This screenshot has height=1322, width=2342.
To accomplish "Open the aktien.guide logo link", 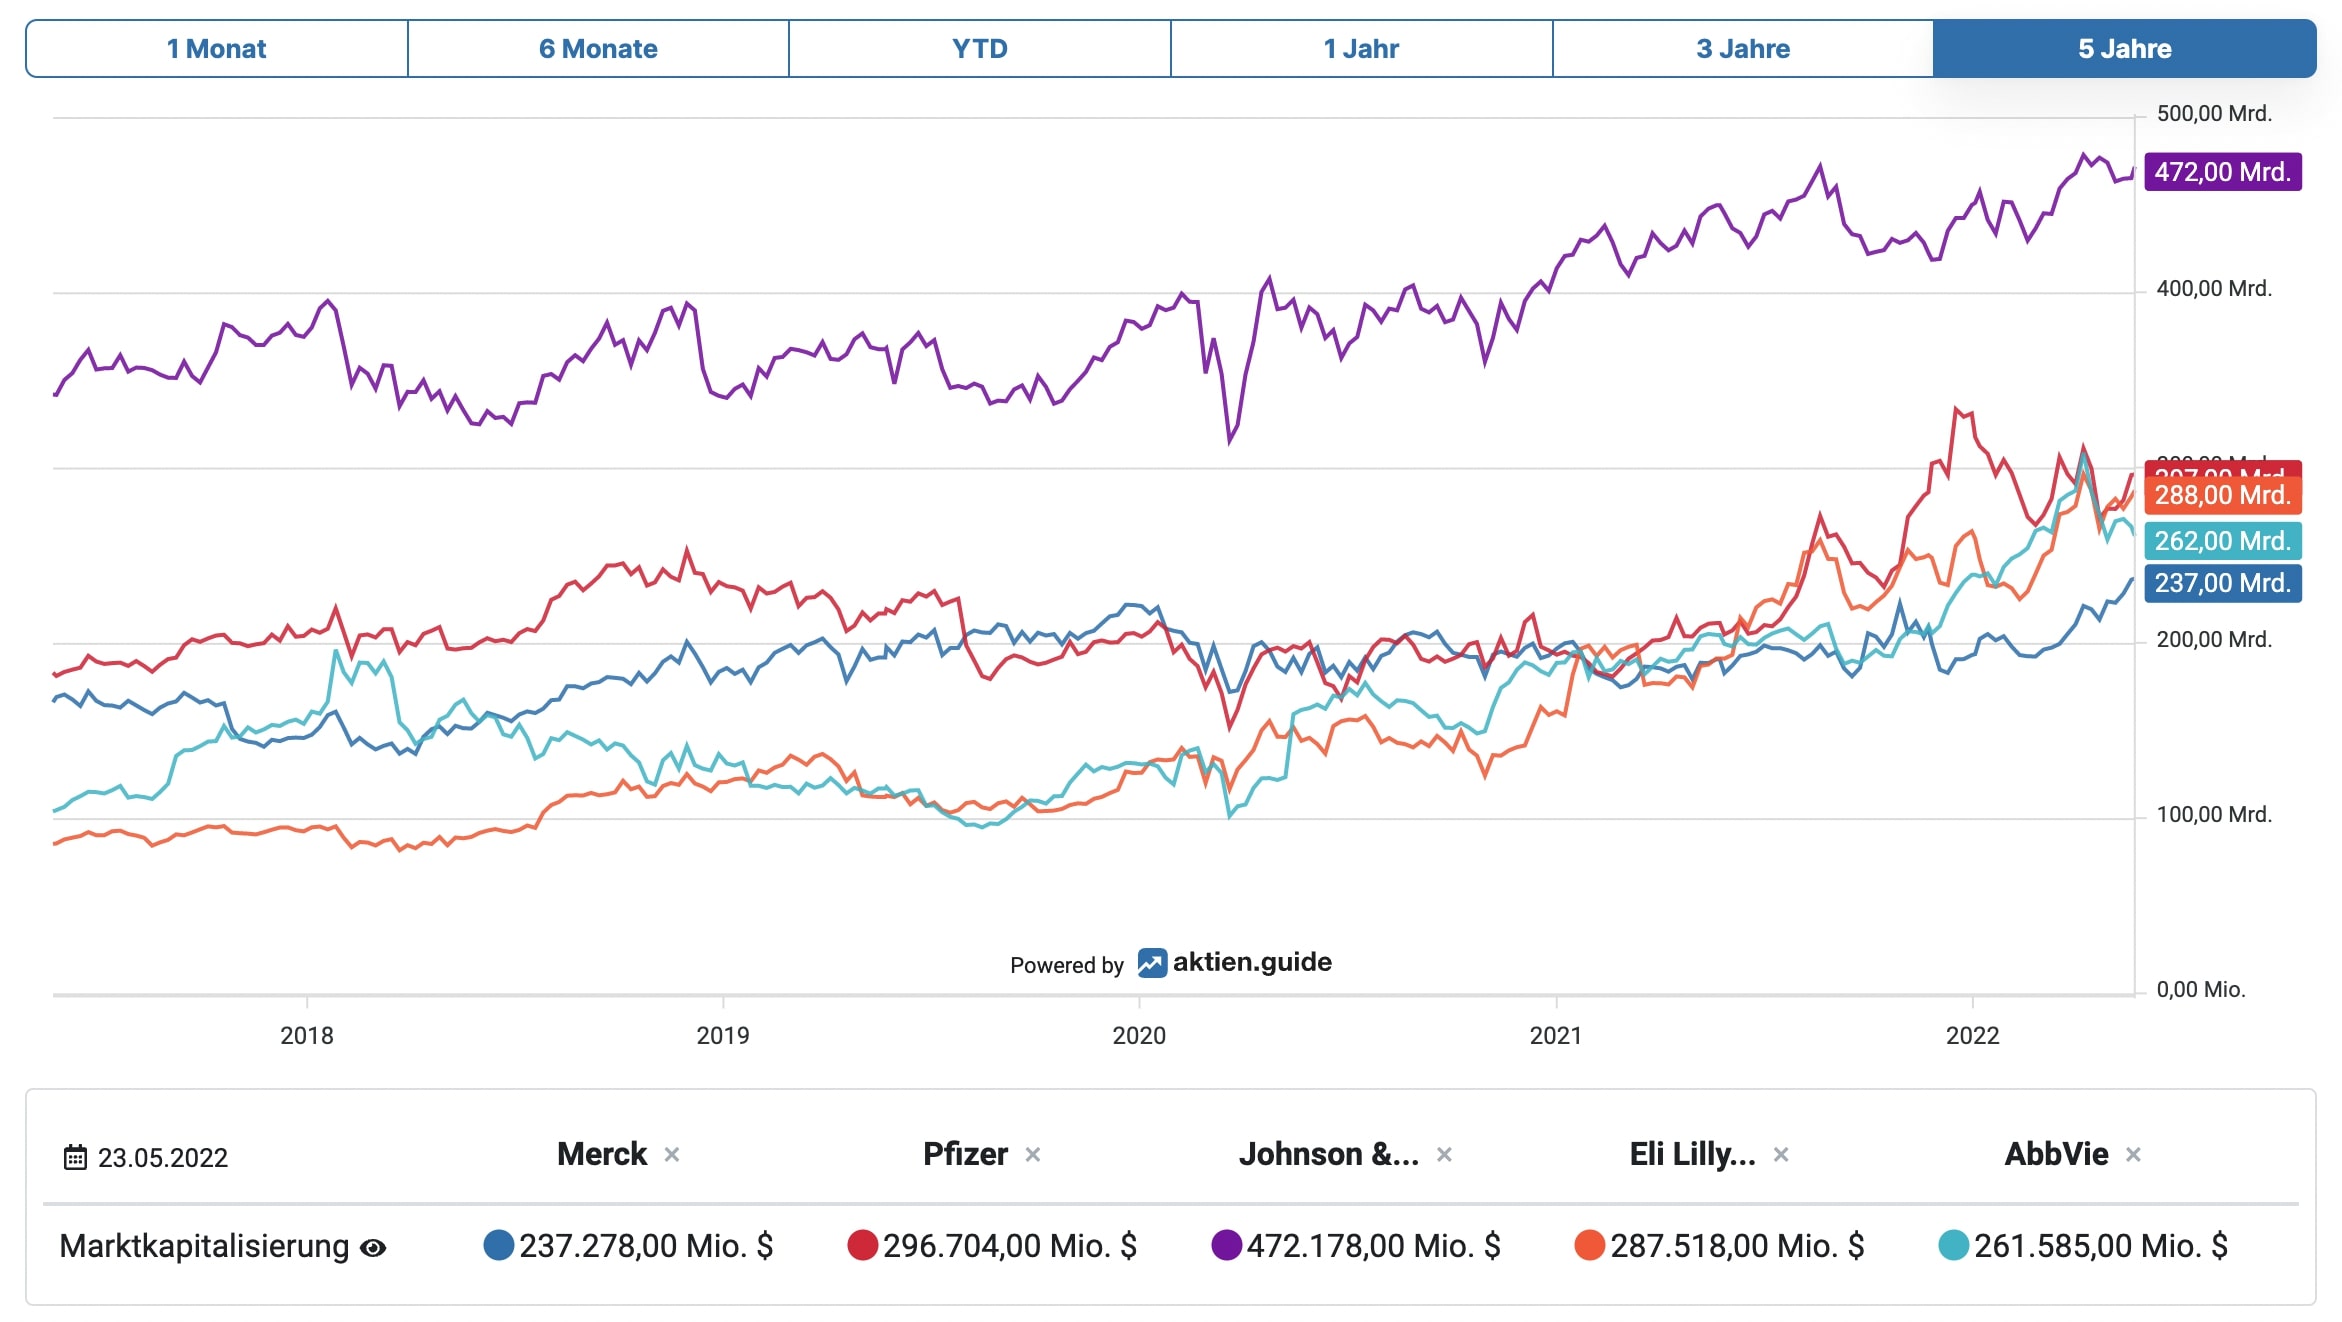I will coord(1235,962).
